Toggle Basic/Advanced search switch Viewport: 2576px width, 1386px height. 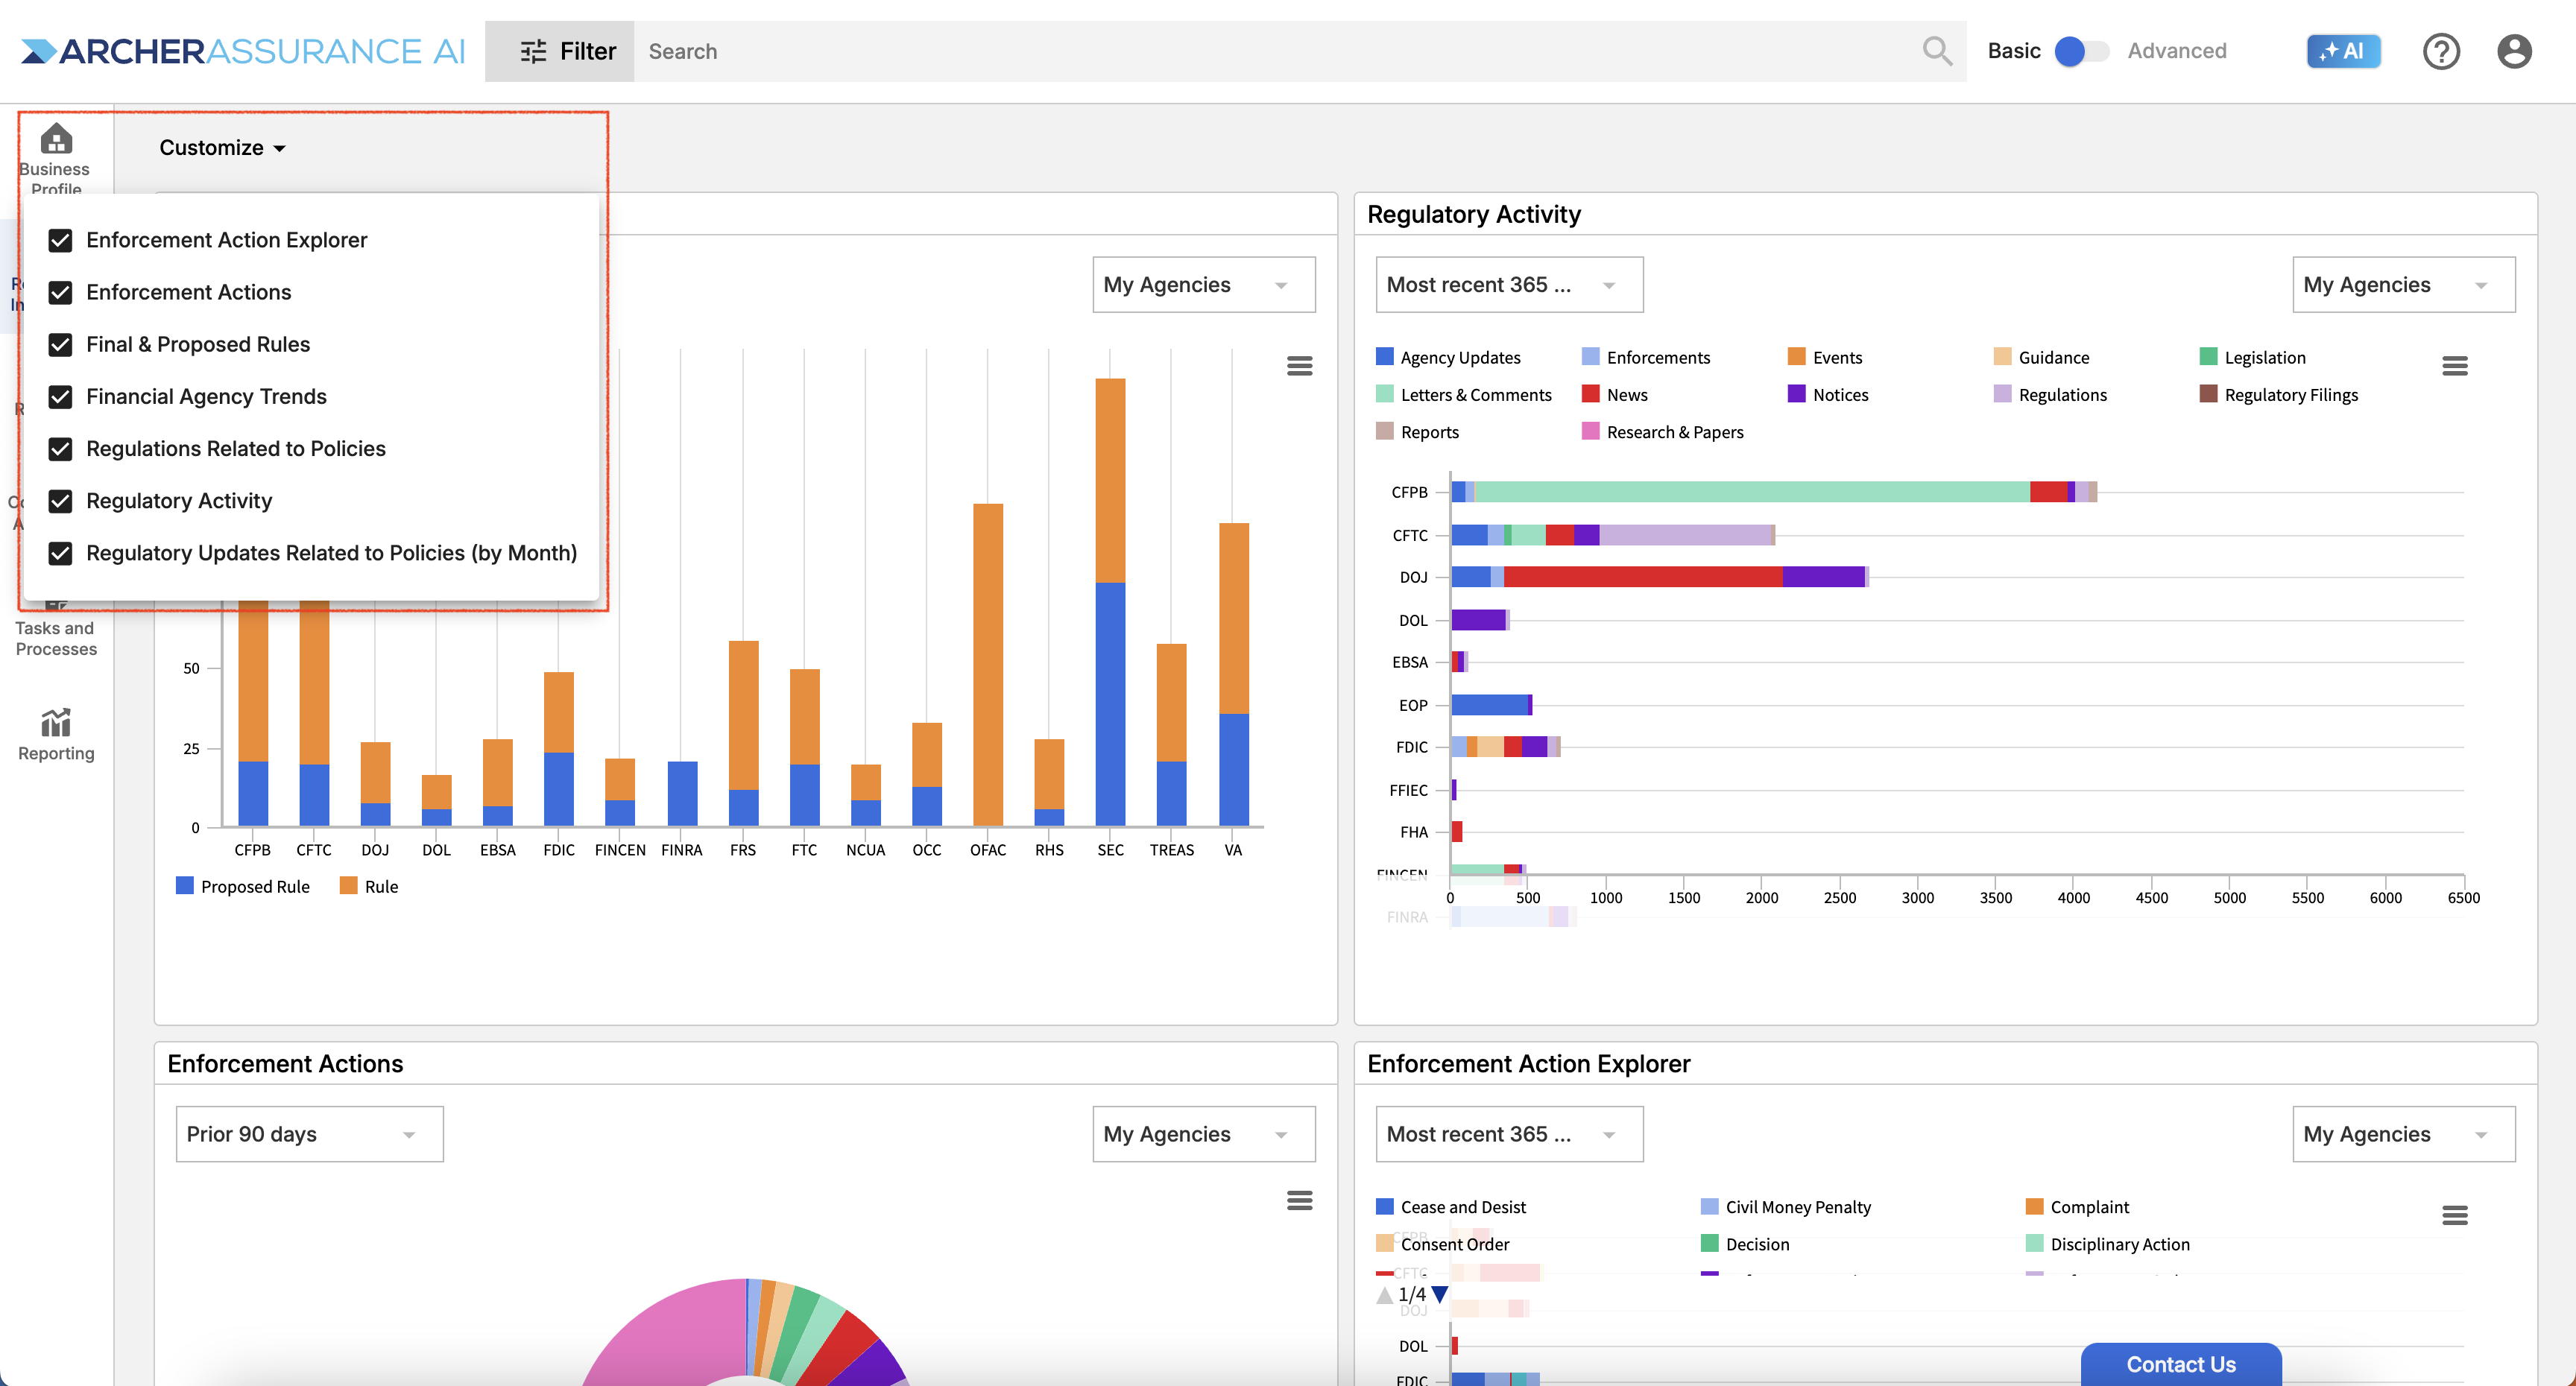(2081, 51)
